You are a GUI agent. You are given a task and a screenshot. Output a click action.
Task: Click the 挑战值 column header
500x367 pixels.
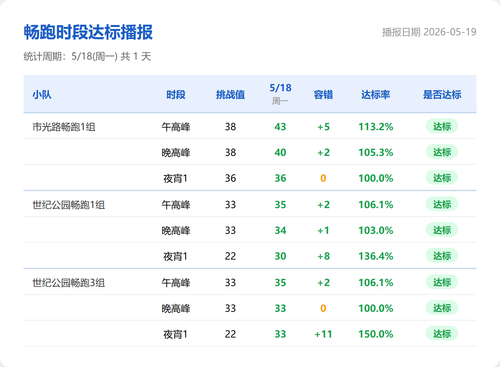click(x=230, y=95)
